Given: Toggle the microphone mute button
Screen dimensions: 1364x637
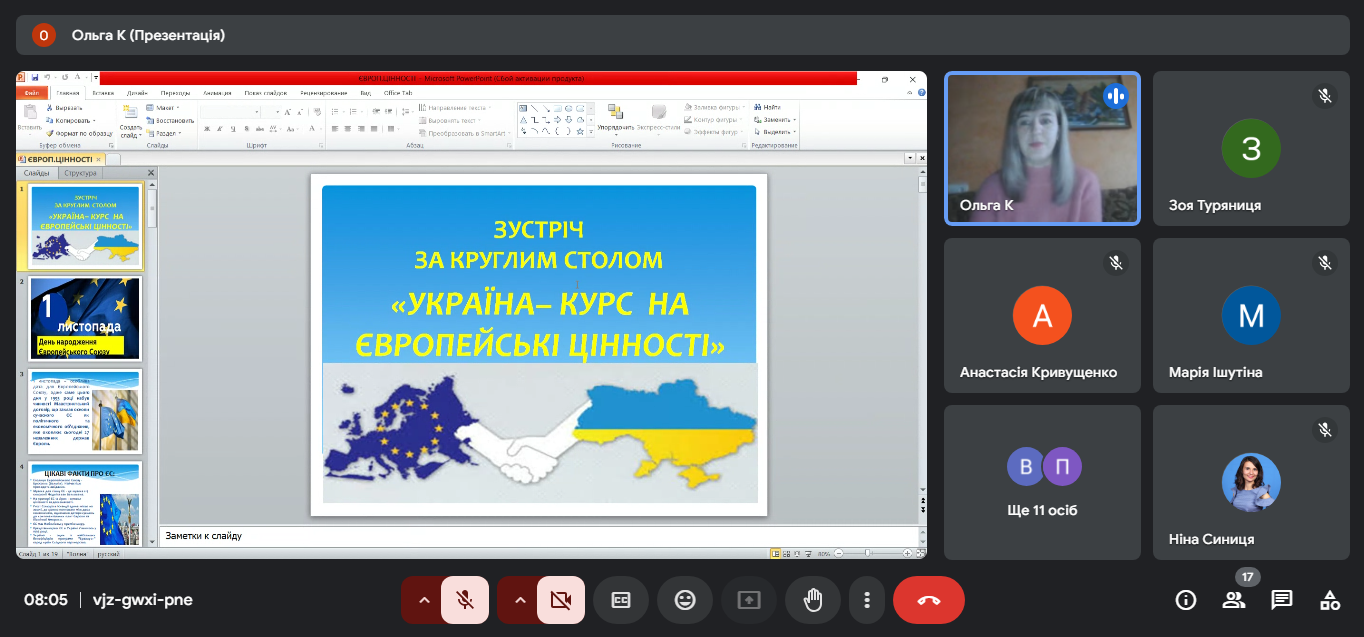Looking at the screenshot, I should [465, 600].
